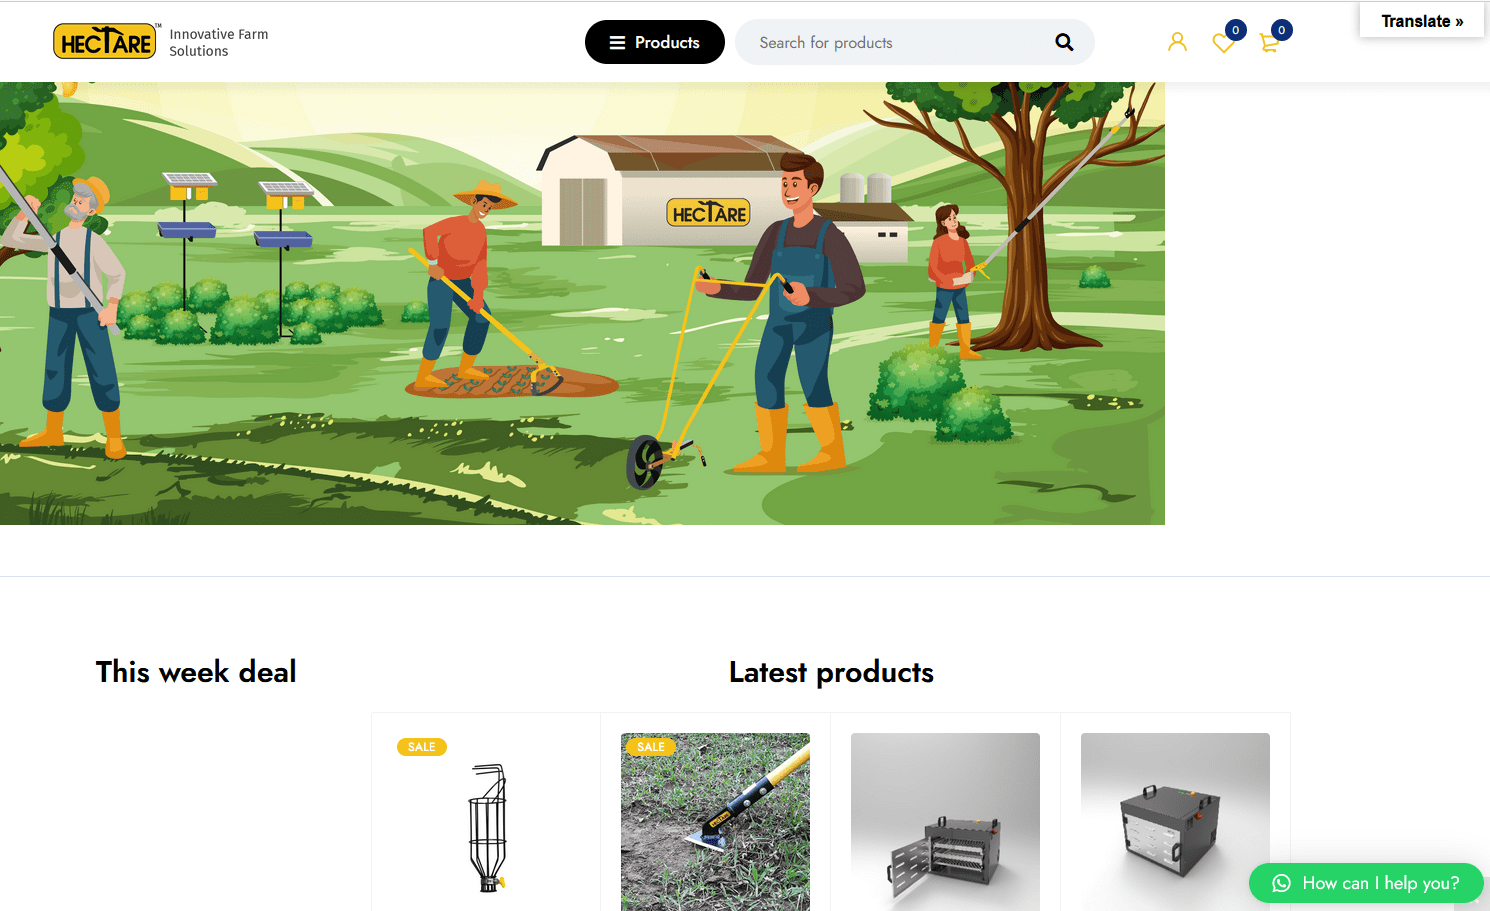Open the wishlist heart icon
The width and height of the screenshot is (1490, 911).
tap(1223, 43)
